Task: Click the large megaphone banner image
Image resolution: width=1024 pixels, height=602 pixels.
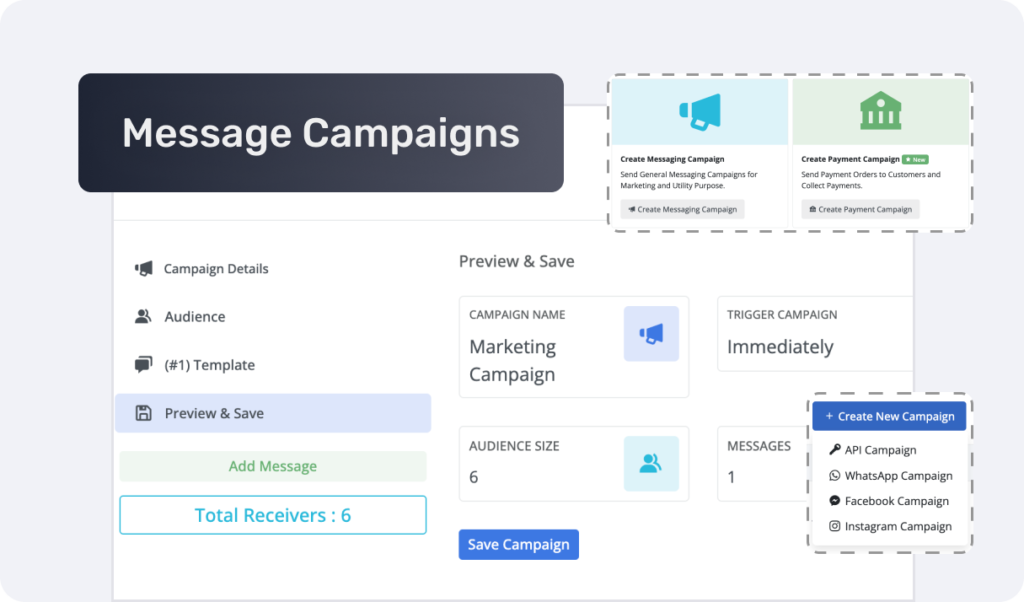Action: 699,111
